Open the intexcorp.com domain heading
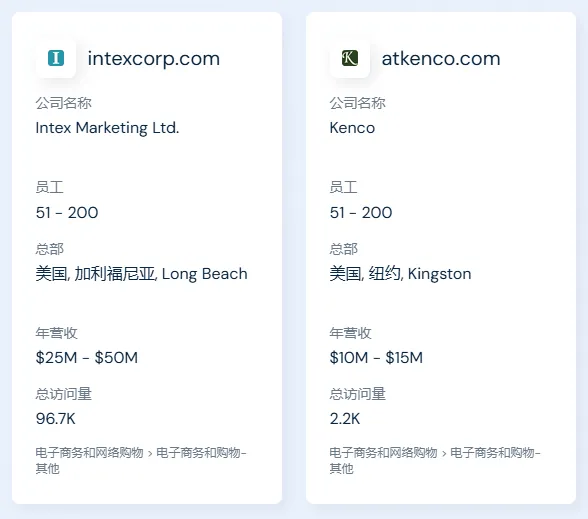The width and height of the screenshot is (588, 519). pos(154,59)
